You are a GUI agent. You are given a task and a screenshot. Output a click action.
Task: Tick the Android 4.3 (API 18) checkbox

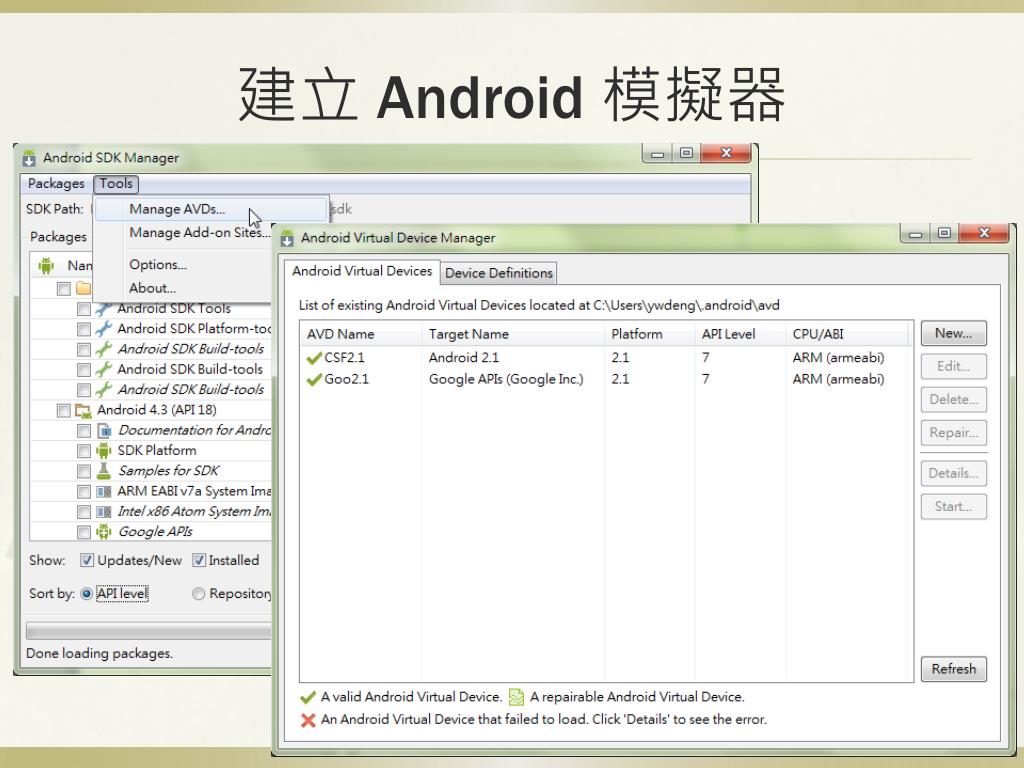point(63,411)
